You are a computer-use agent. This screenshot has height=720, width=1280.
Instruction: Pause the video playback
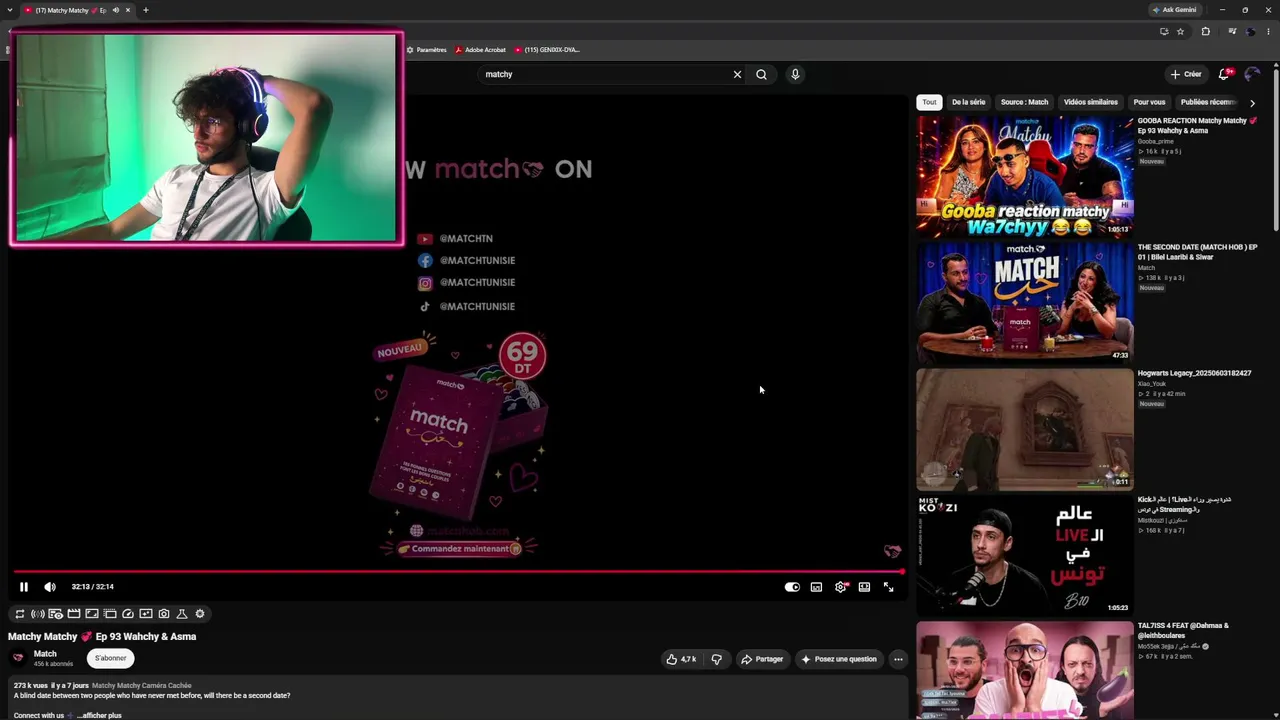coord(24,587)
